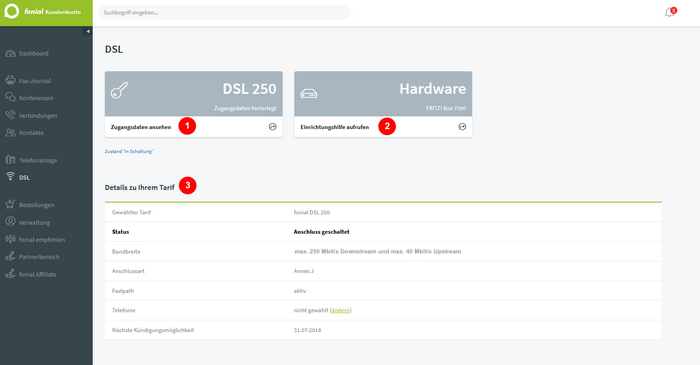
Task: Click 'Zugangsdaten hinterlegt' subtitle text
Action: pos(245,108)
